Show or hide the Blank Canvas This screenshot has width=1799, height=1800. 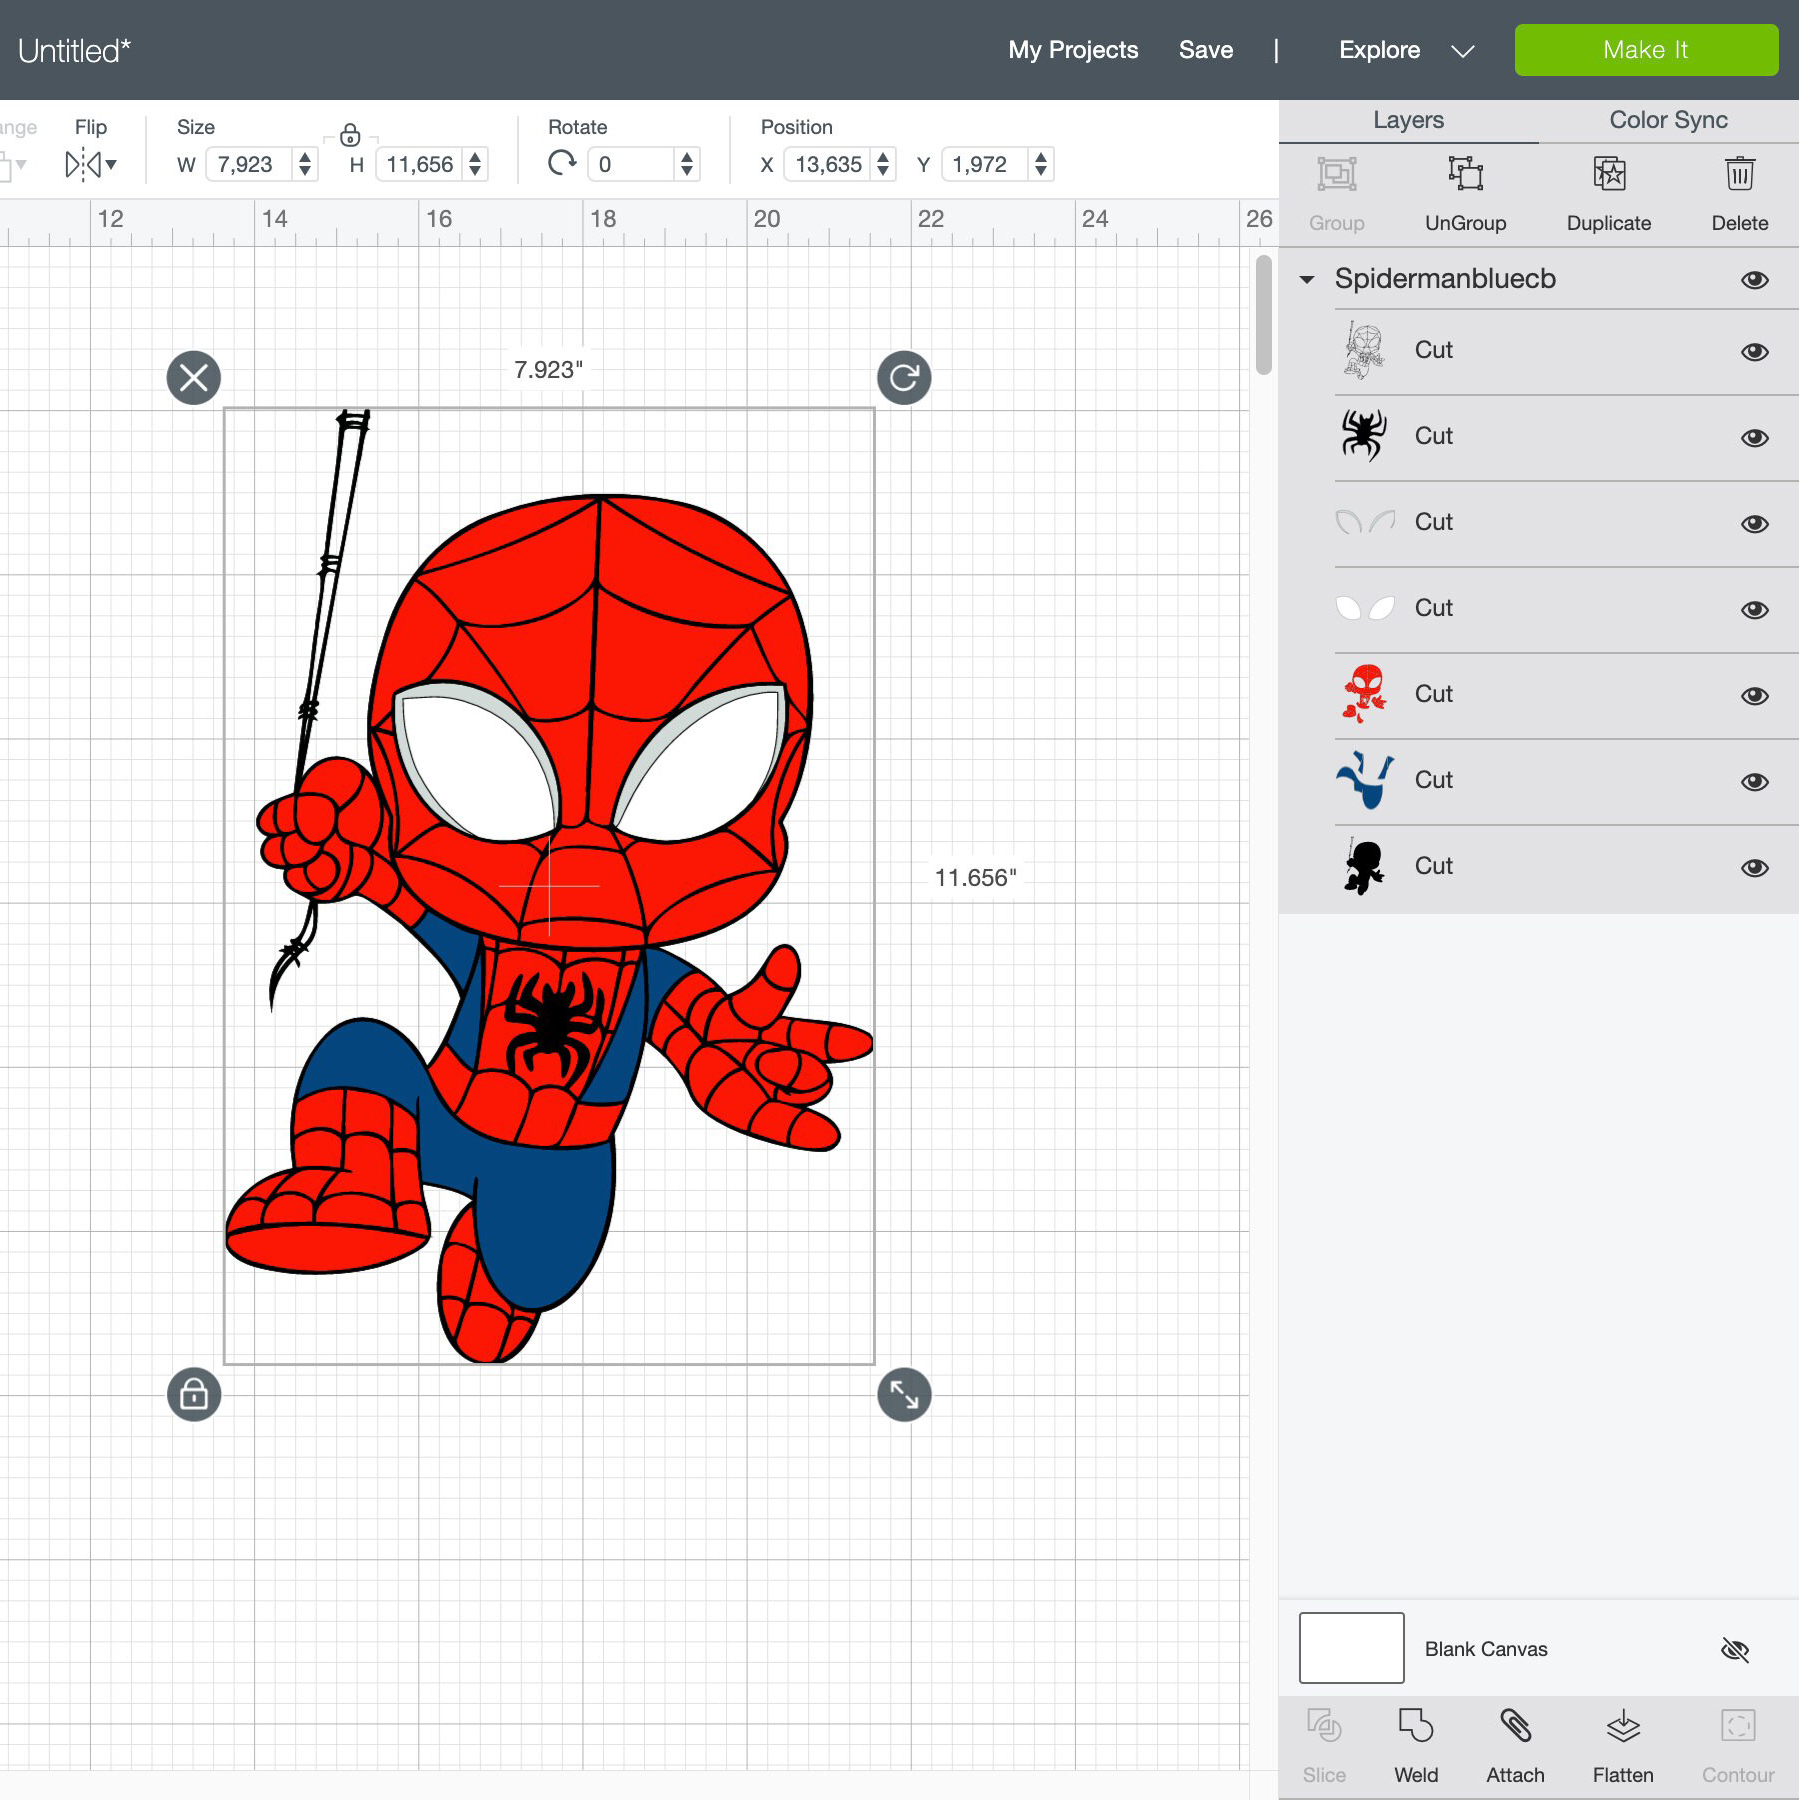click(1737, 1650)
